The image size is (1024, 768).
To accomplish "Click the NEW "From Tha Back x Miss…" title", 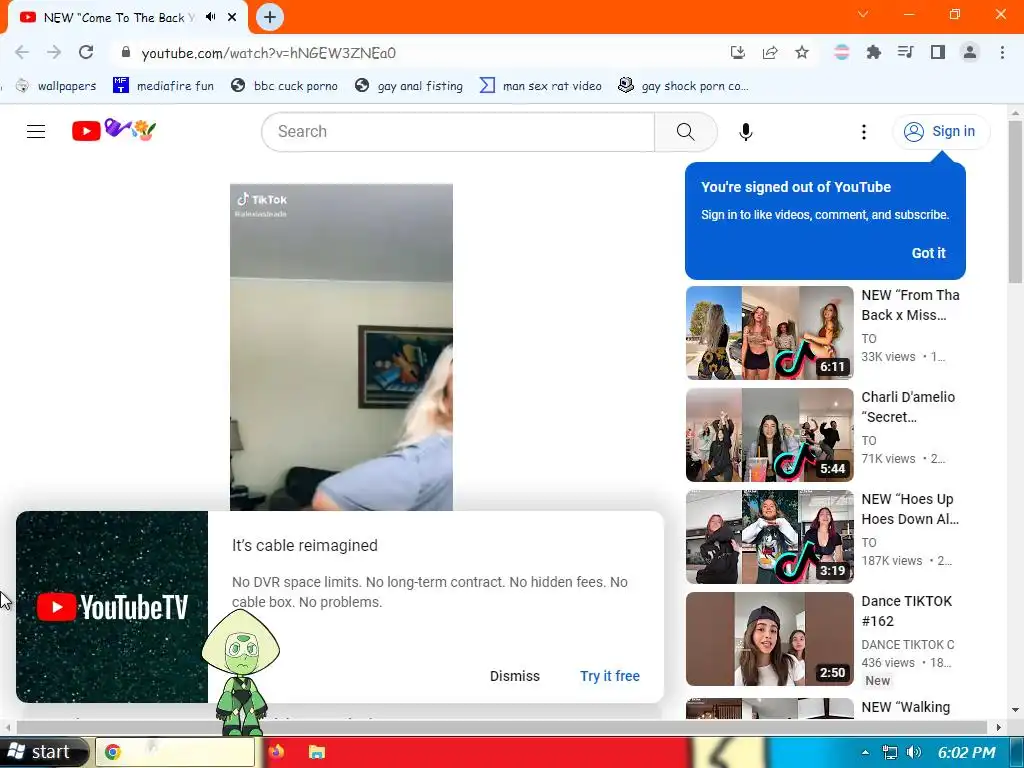I will [910, 305].
